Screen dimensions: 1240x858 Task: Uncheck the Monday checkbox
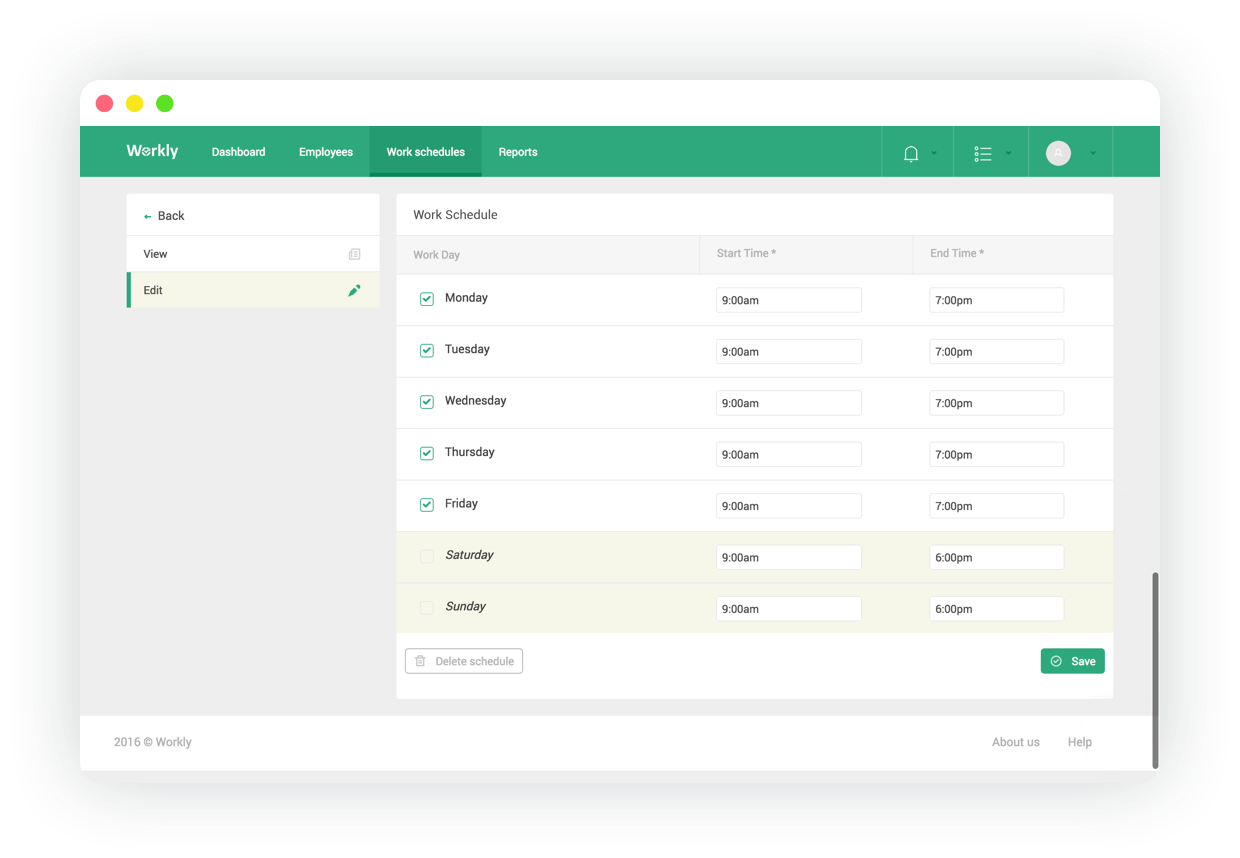pos(427,299)
